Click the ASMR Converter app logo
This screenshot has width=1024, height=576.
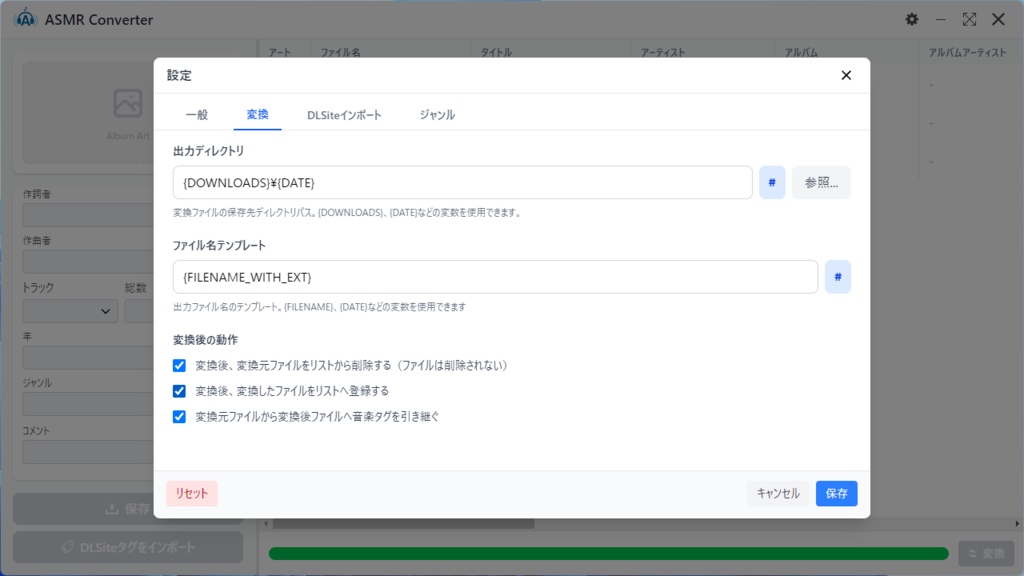[25, 19]
